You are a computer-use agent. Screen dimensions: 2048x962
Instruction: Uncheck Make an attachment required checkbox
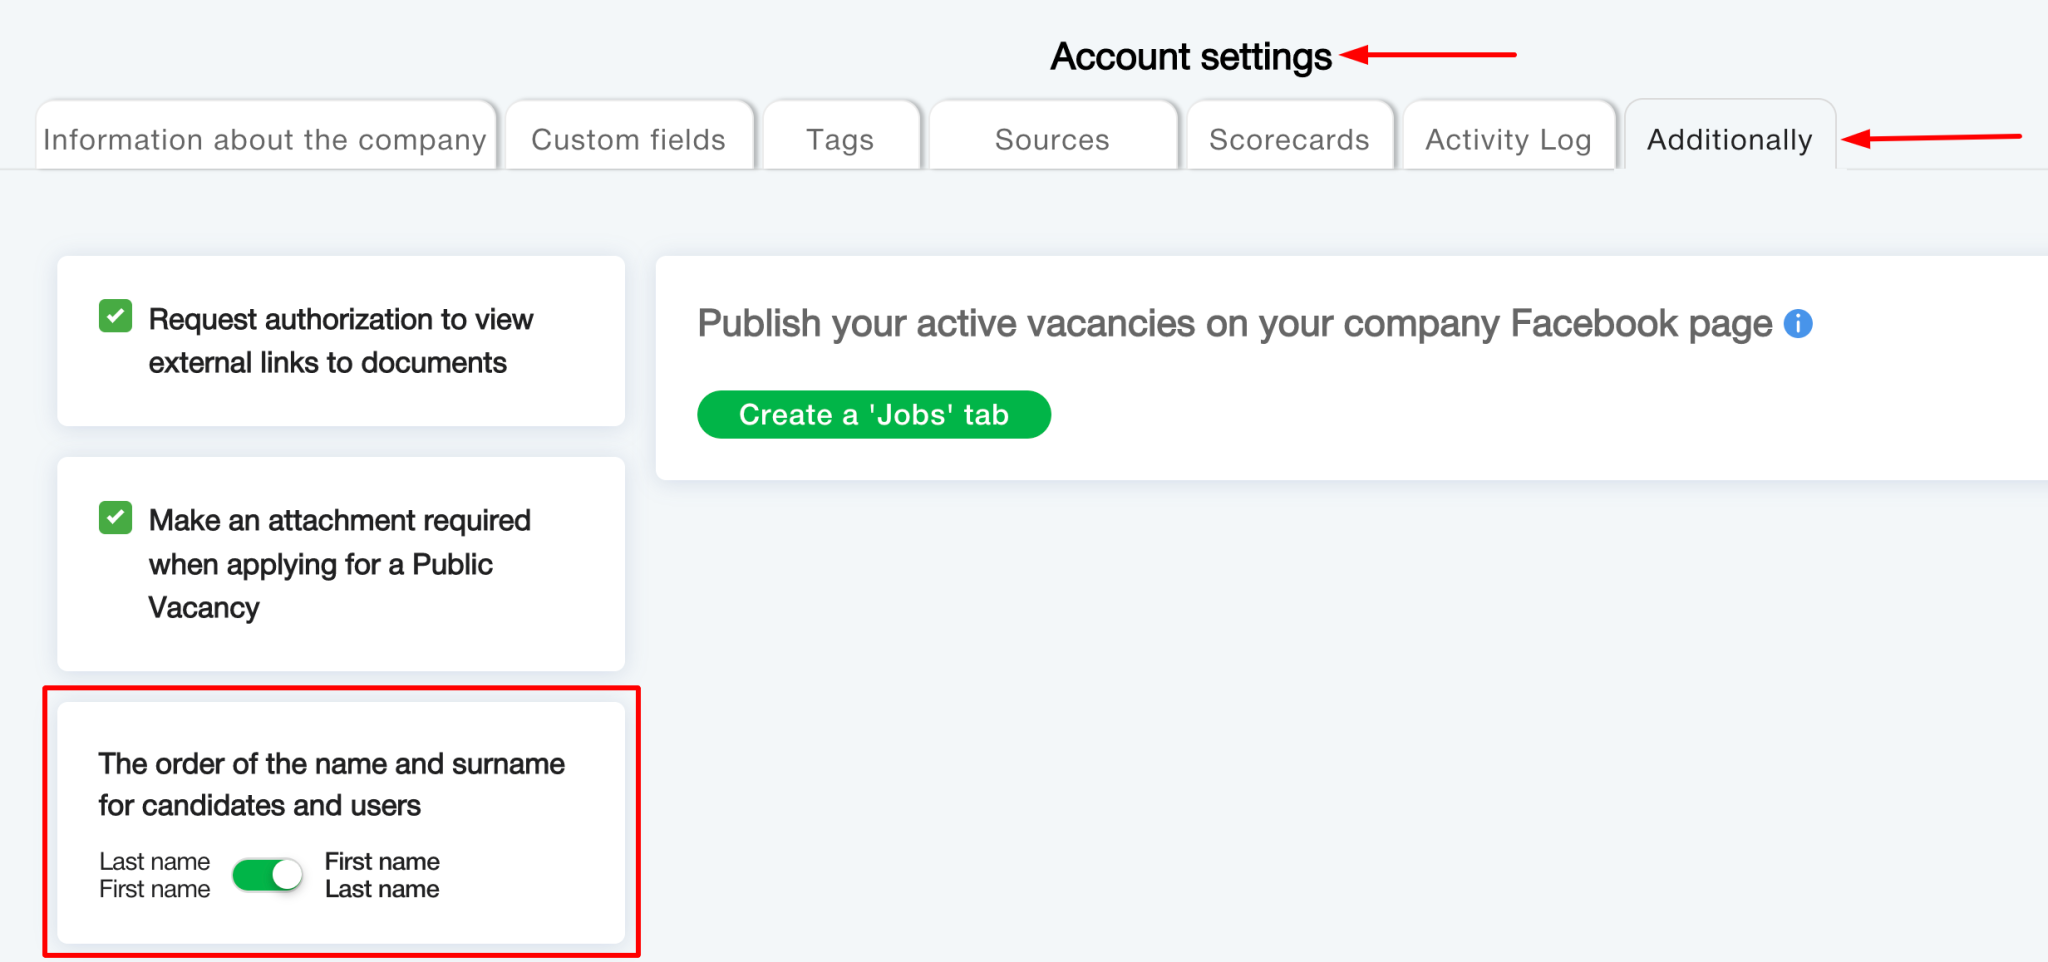(x=116, y=518)
